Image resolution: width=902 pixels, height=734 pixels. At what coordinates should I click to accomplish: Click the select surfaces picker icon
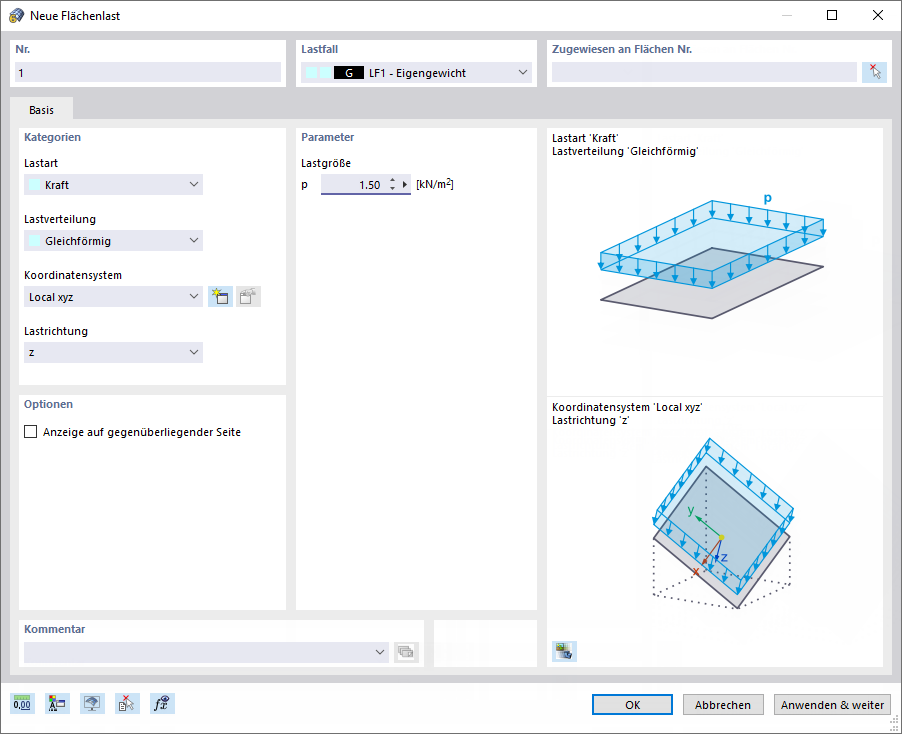pyautogui.click(x=874, y=72)
